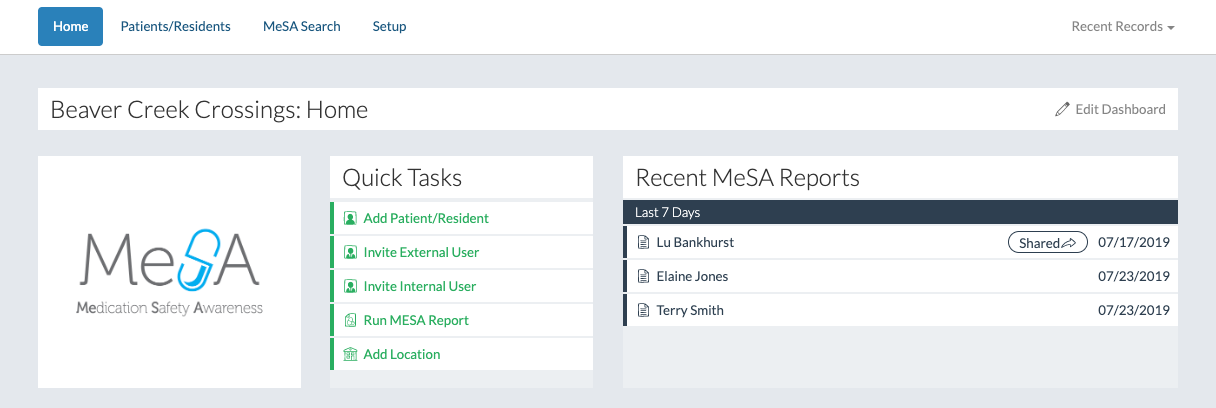Expand the Recent Records dropdown

(1122, 27)
